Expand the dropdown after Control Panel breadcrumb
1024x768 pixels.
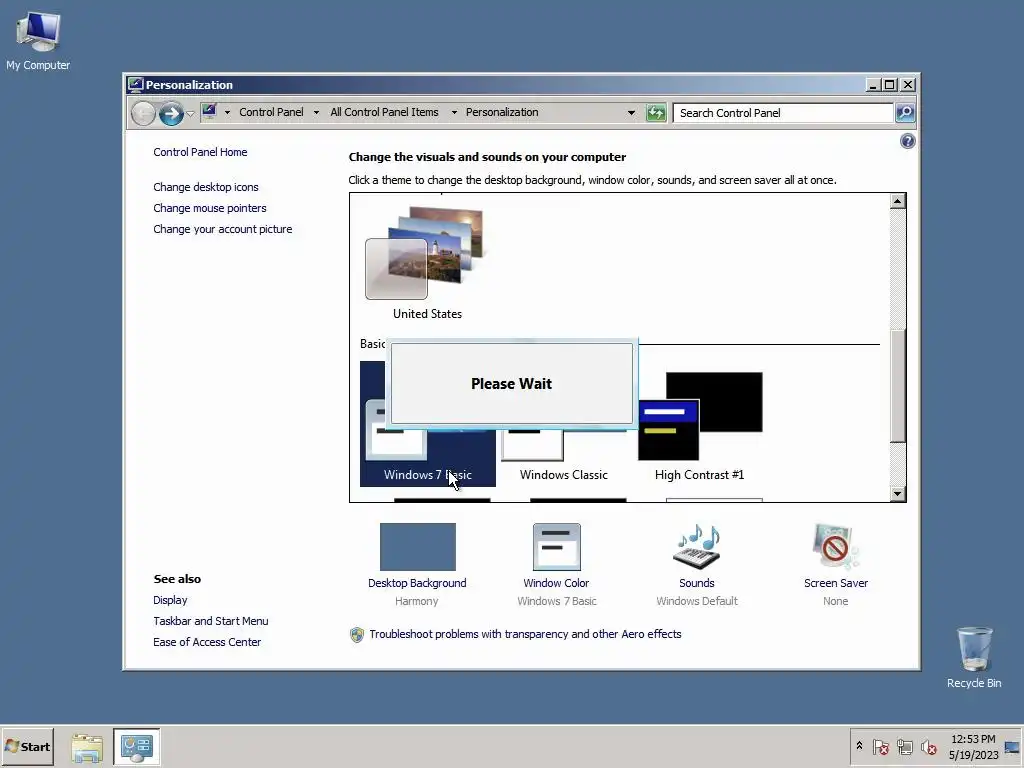tap(316, 112)
